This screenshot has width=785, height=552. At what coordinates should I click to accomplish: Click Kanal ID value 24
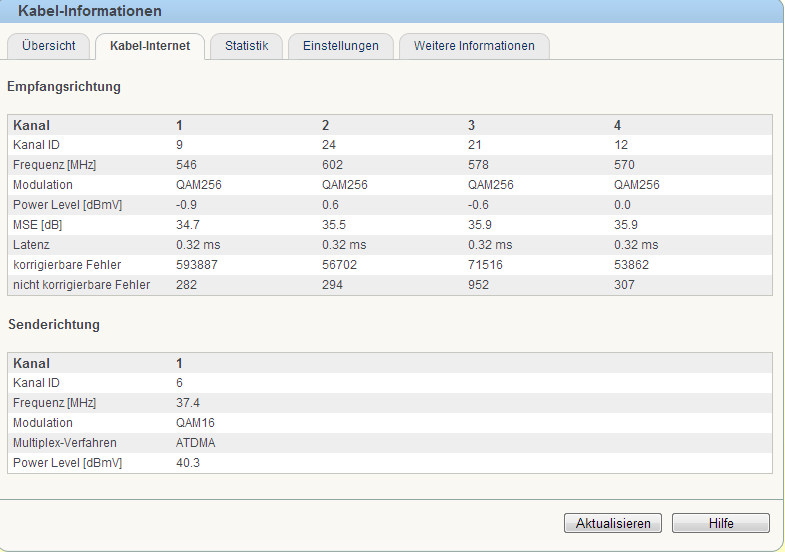coord(329,145)
